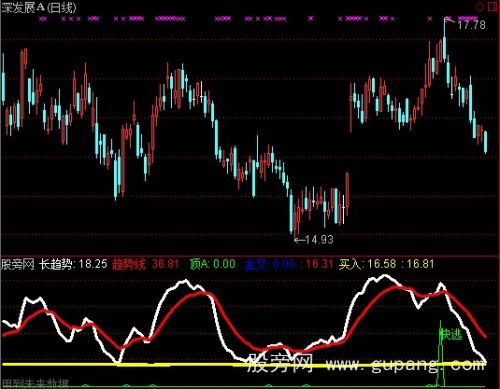Click the chart title 深发展A (日线)
The height and width of the screenshot is (389, 500).
(39, 8)
